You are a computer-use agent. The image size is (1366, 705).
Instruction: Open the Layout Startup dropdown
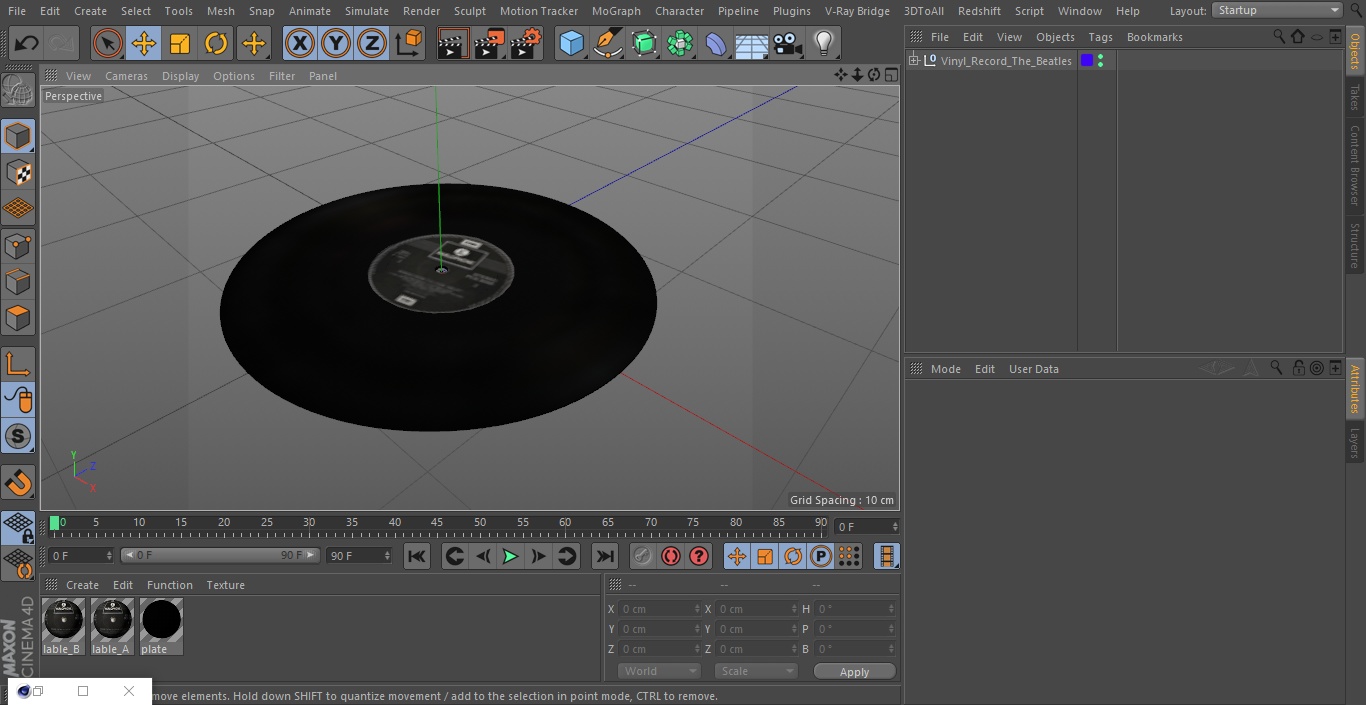[1277, 10]
